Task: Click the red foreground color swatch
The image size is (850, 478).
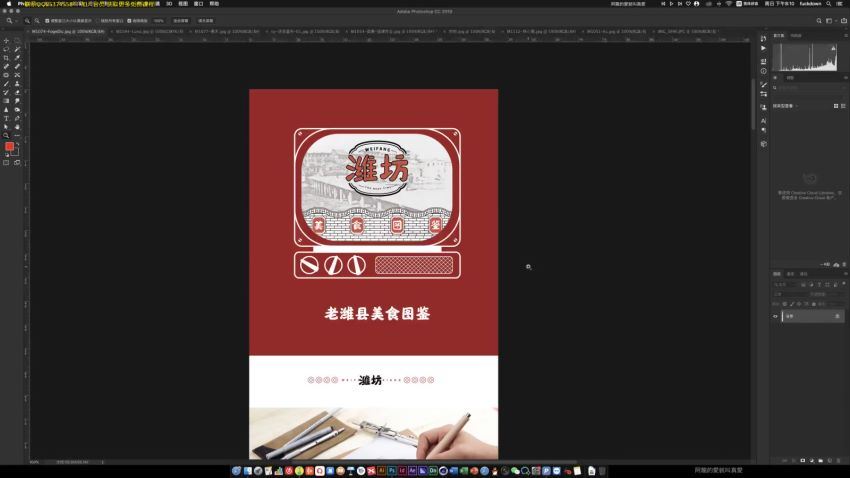Action: point(9,146)
